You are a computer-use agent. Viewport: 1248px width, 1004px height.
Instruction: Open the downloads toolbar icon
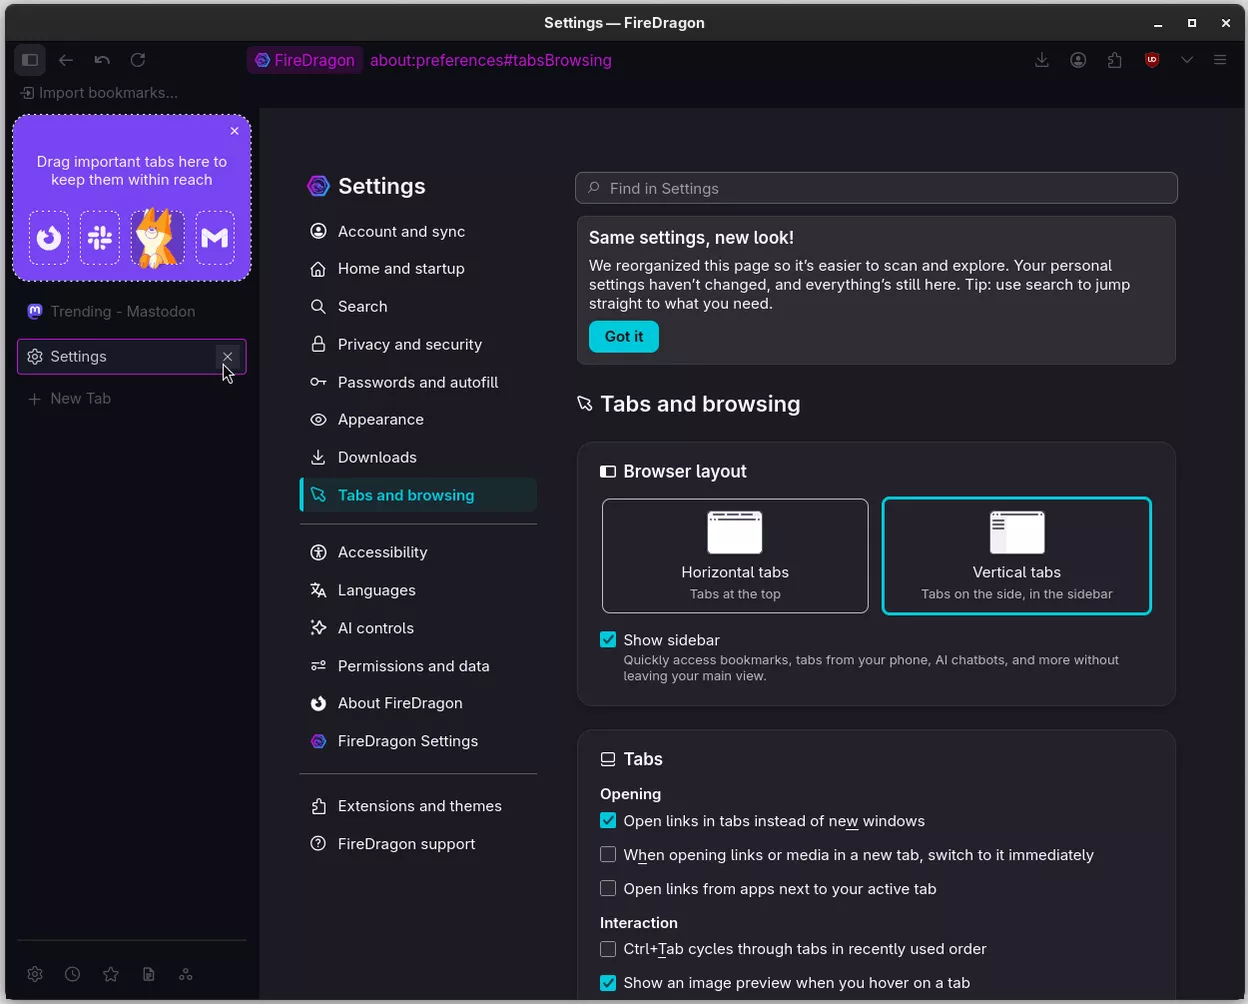point(1042,60)
